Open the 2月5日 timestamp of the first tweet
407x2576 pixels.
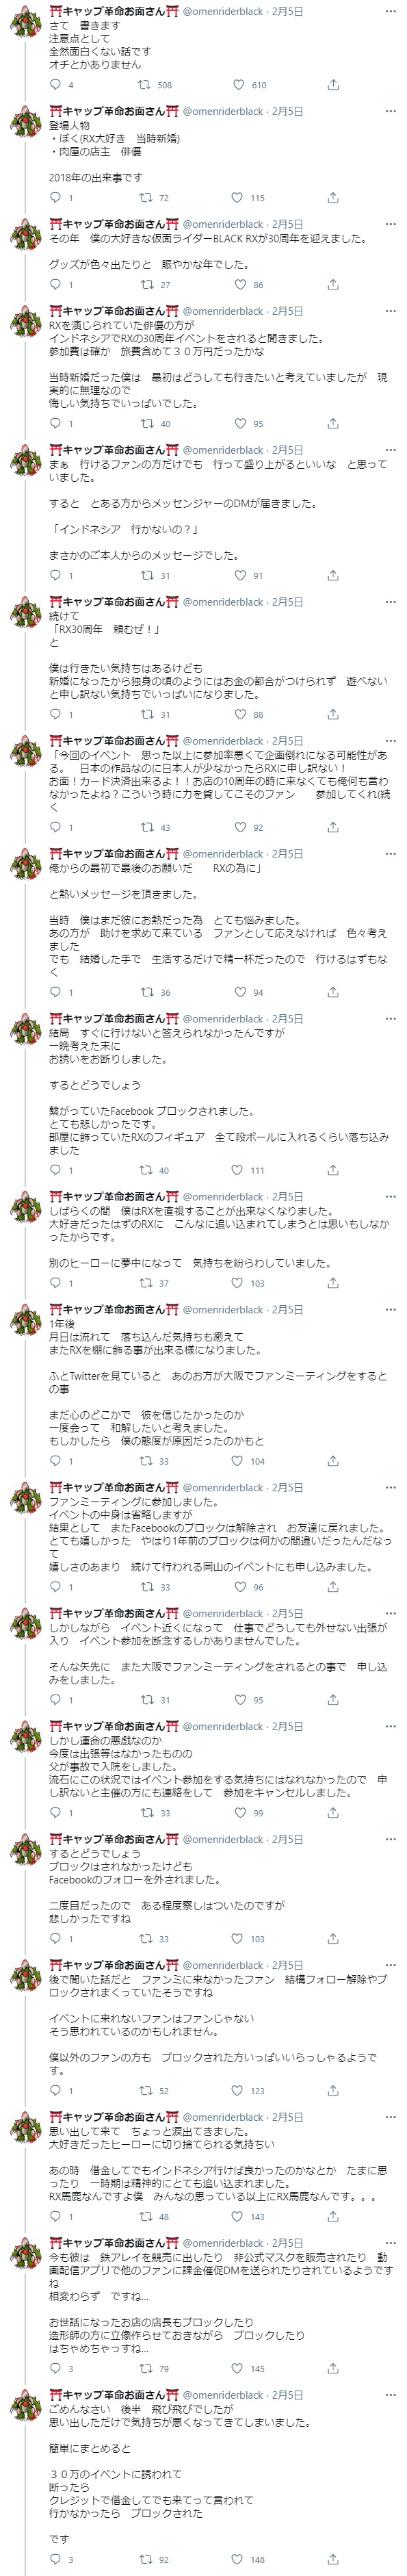pyautogui.click(x=287, y=12)
